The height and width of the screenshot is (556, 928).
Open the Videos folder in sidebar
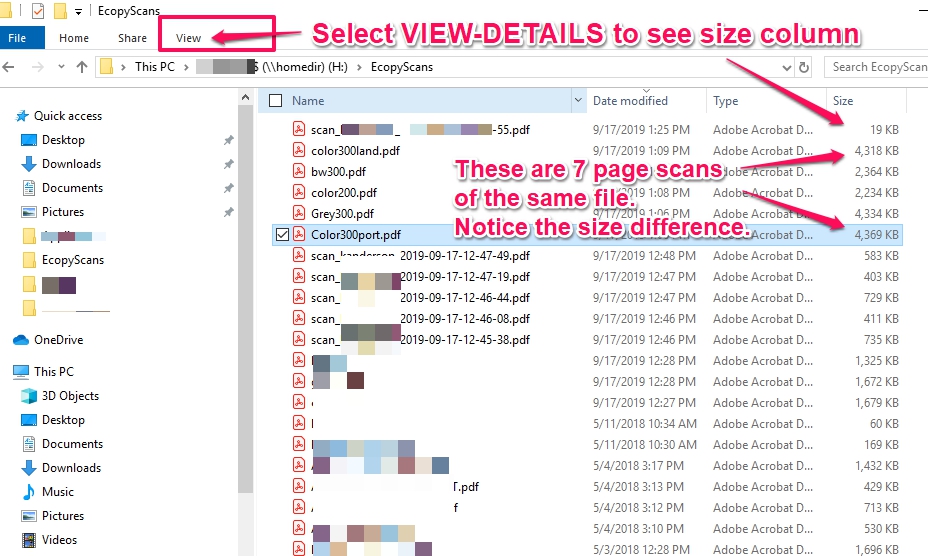click(x=59, y=540)
